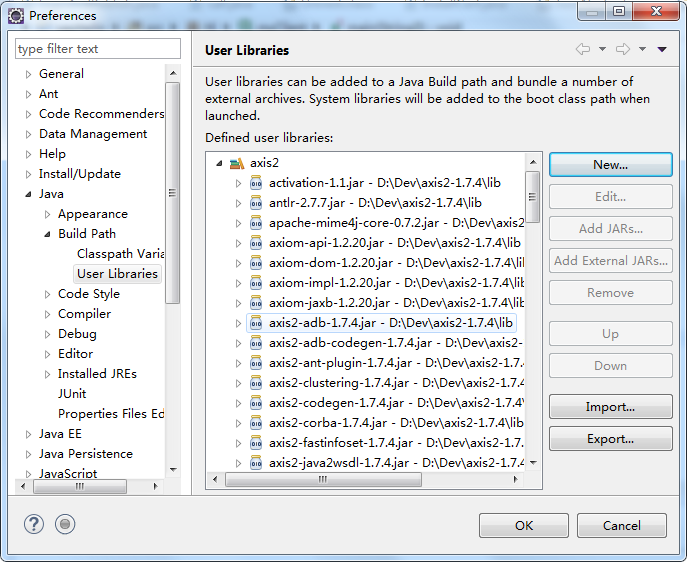
Task: Click the library list vertical scrollbar thumb
Action: pos(532,197)
